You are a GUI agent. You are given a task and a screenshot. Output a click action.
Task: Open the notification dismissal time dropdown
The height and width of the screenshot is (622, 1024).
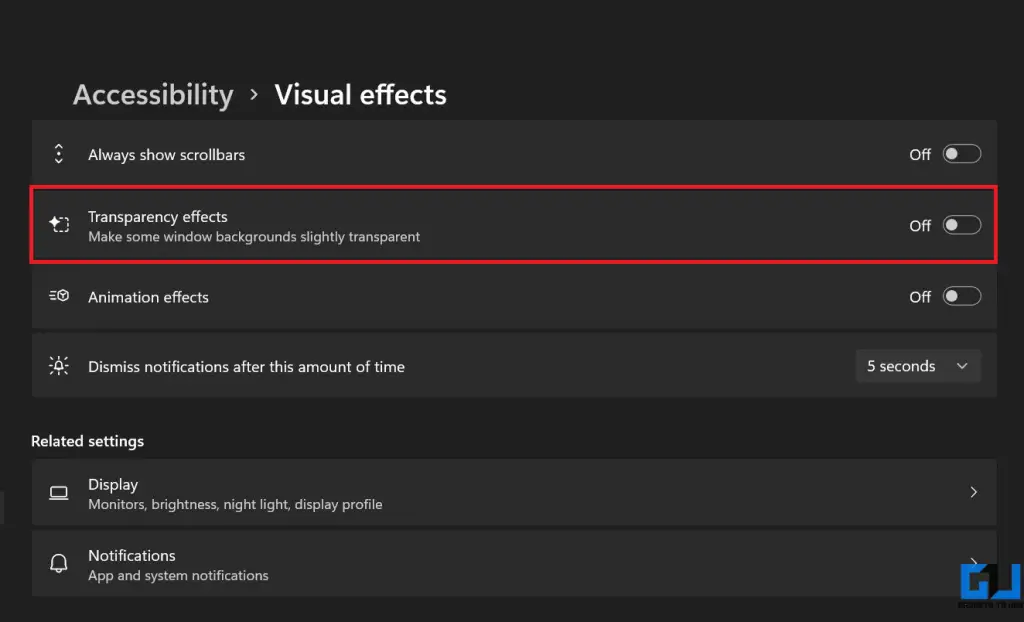917,366
